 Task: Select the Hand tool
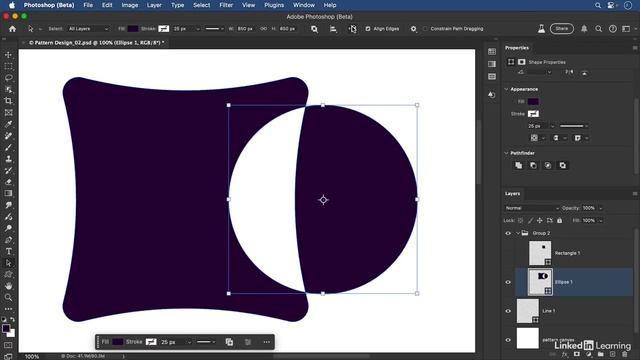pos(8,286)
